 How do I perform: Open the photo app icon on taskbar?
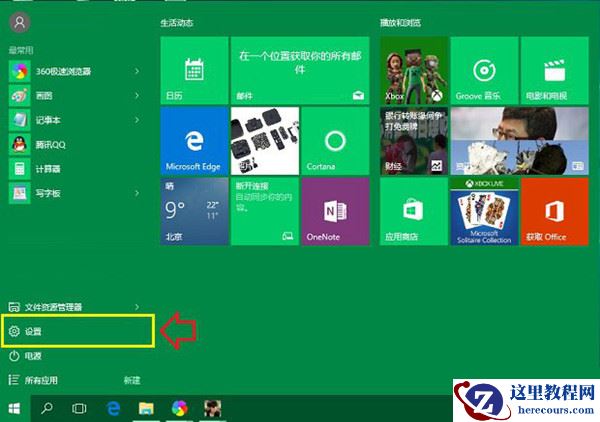tap(213, 409)
